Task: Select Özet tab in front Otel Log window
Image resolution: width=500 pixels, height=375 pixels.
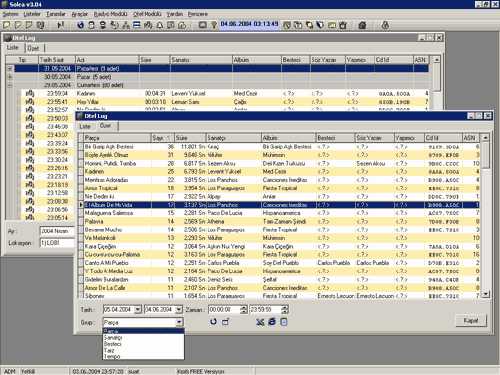Action: (x=105, y=126)
